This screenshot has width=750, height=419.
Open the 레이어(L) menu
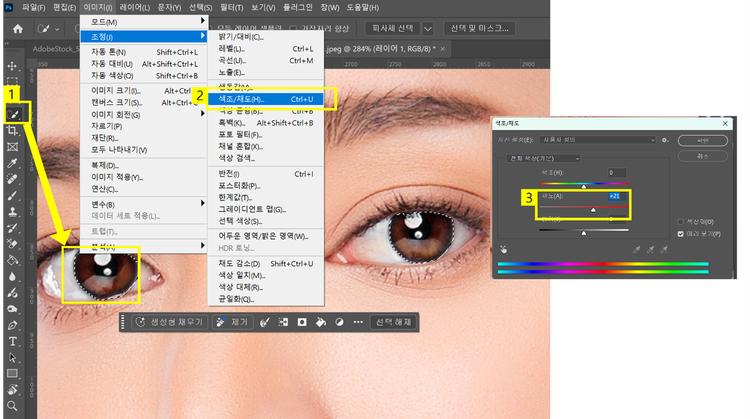(134, 8)
